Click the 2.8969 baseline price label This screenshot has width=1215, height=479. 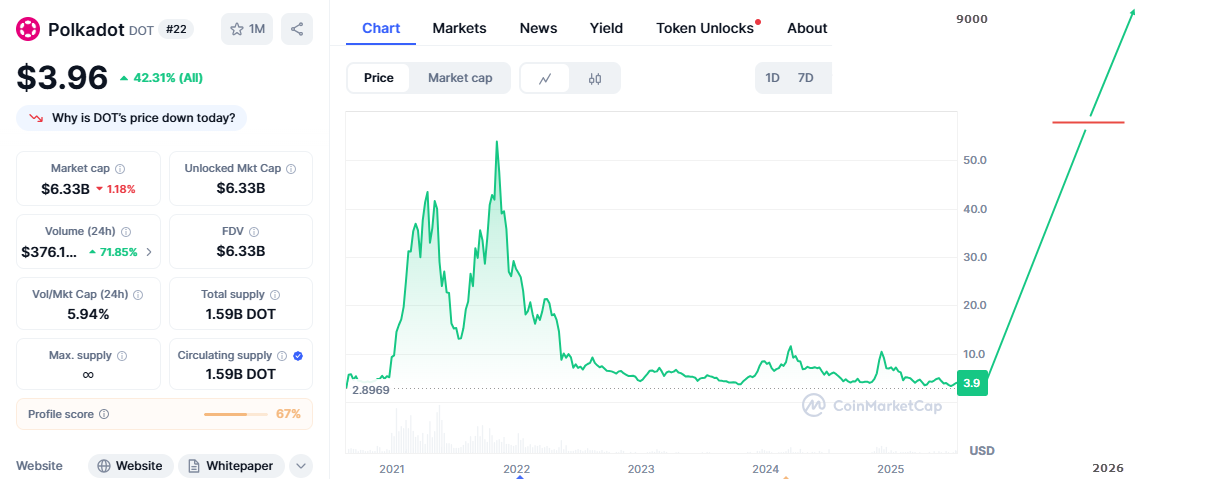371,389
